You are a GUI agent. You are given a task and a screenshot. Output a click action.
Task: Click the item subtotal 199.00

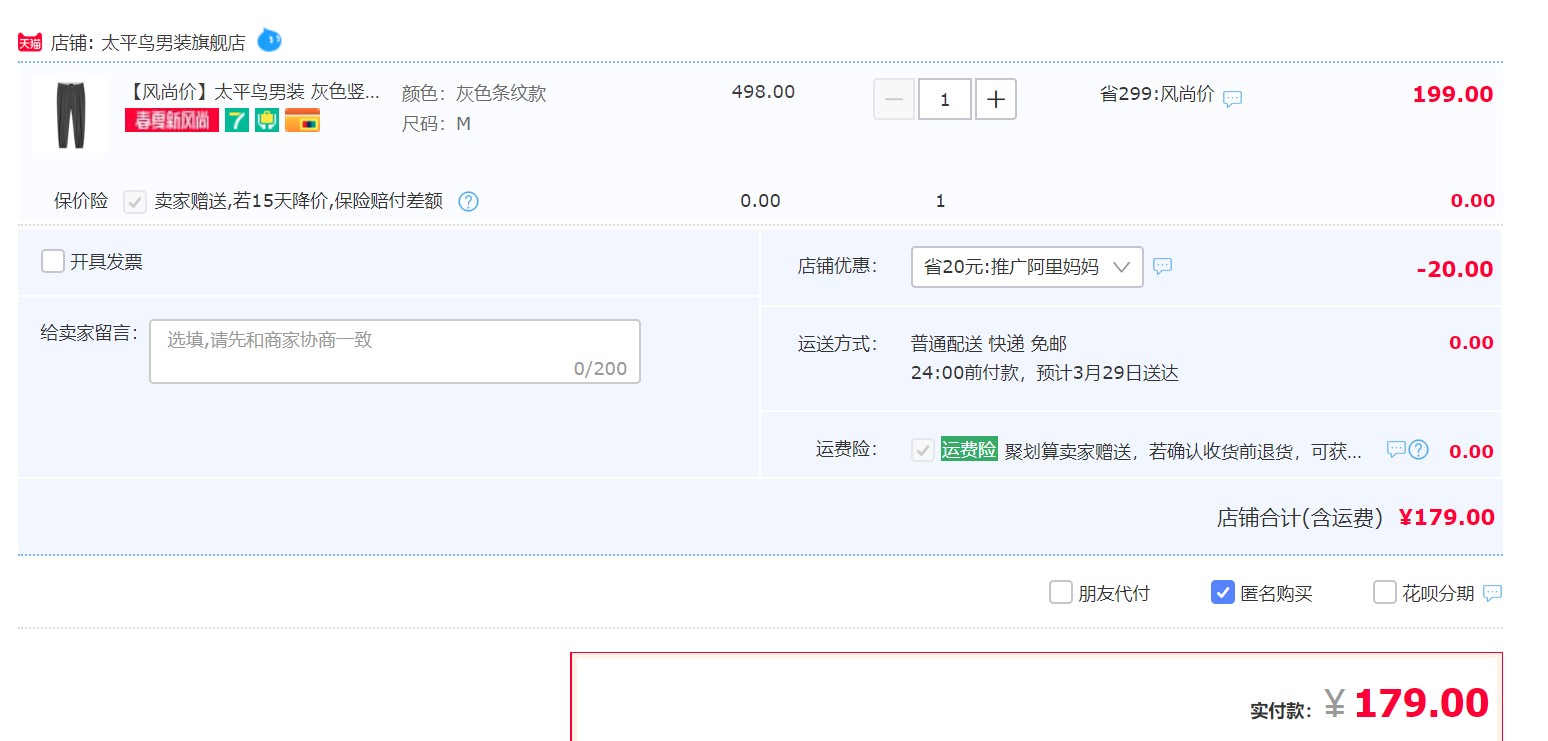point(1453,95)
